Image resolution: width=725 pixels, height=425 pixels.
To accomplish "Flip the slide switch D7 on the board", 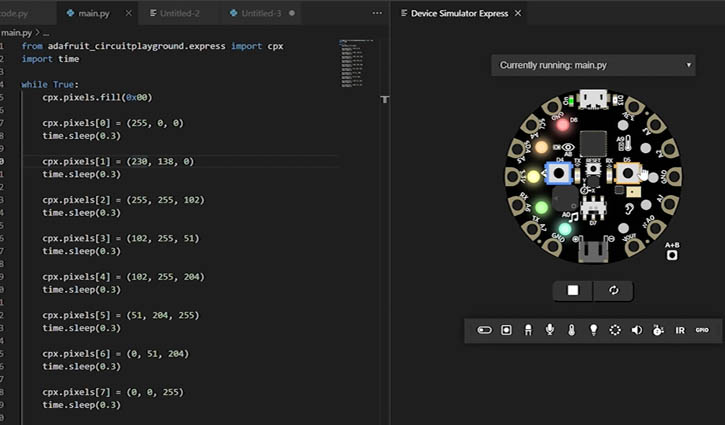I will pos(593,207).
